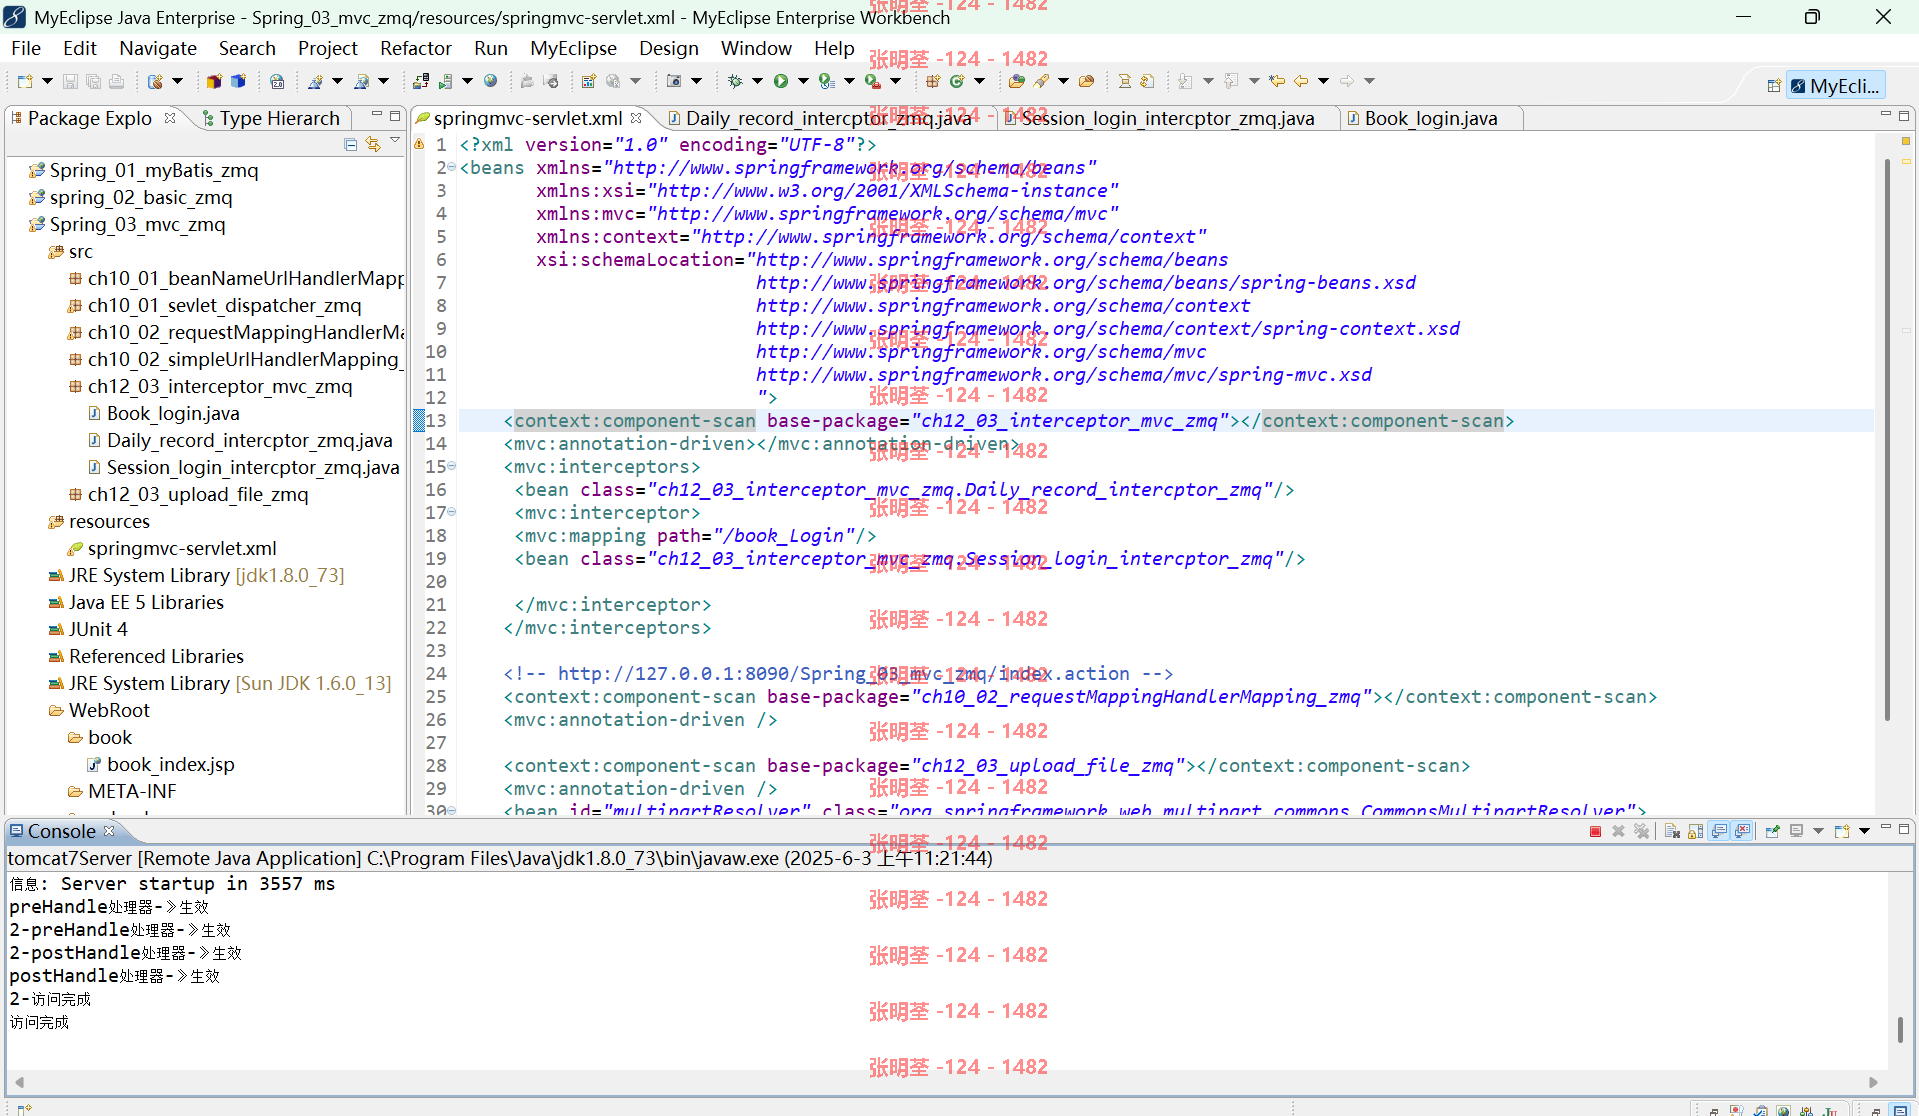Select book_index.jsp in WebRoot
Viewport: 1919px width, 1116px height.
coord(170,764)
